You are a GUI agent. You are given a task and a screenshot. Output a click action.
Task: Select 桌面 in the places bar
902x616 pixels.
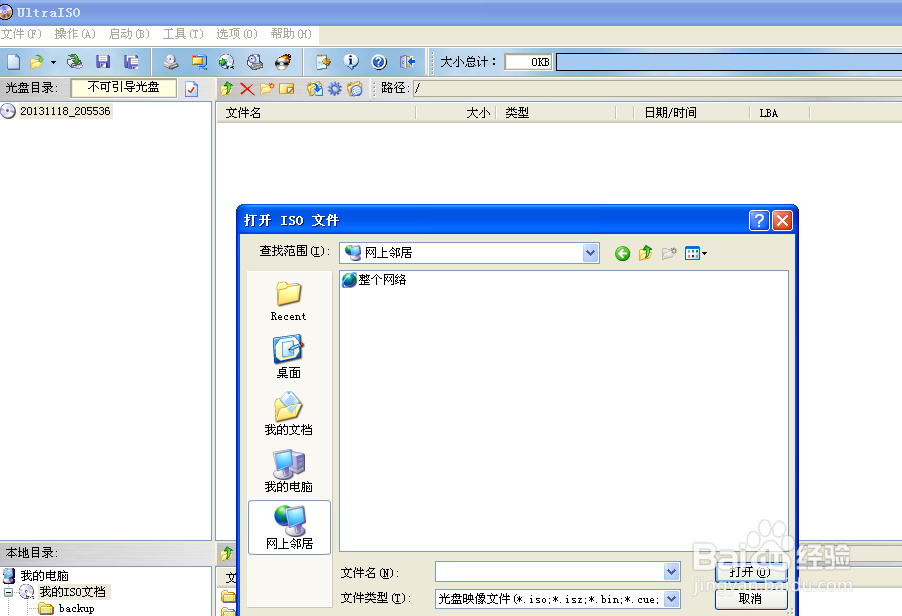[x=288, y=357]
